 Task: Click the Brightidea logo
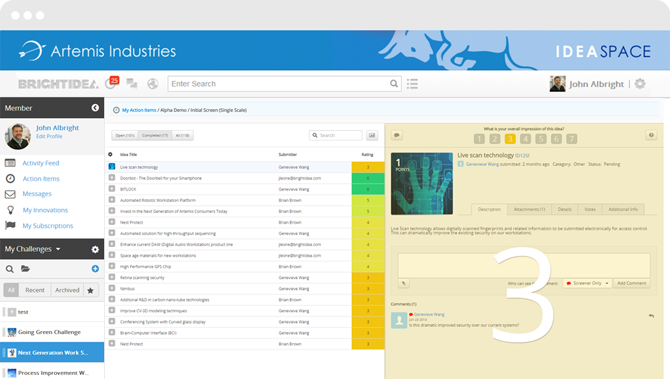click(x=58, y=84)
